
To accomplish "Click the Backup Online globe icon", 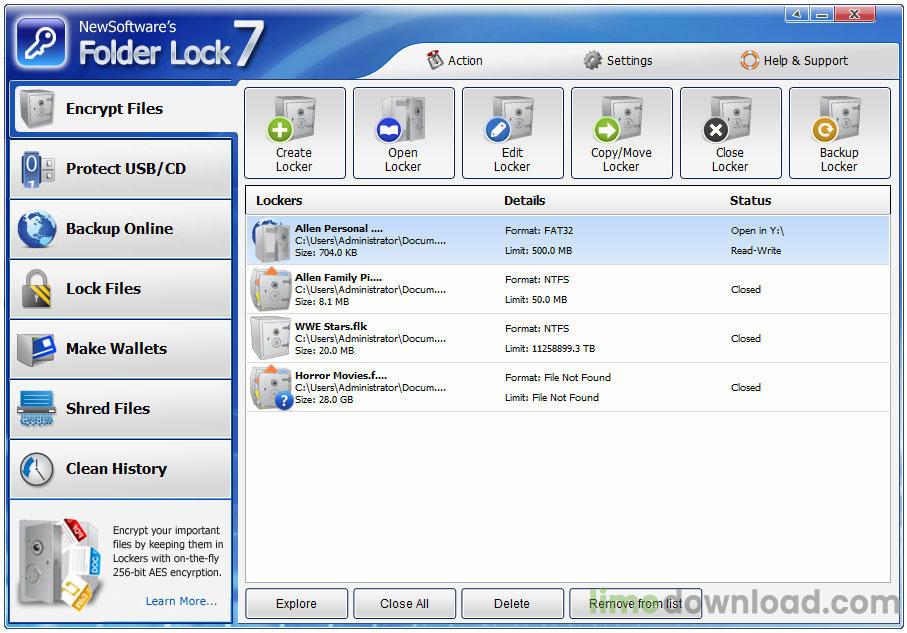I will point(37,229).
